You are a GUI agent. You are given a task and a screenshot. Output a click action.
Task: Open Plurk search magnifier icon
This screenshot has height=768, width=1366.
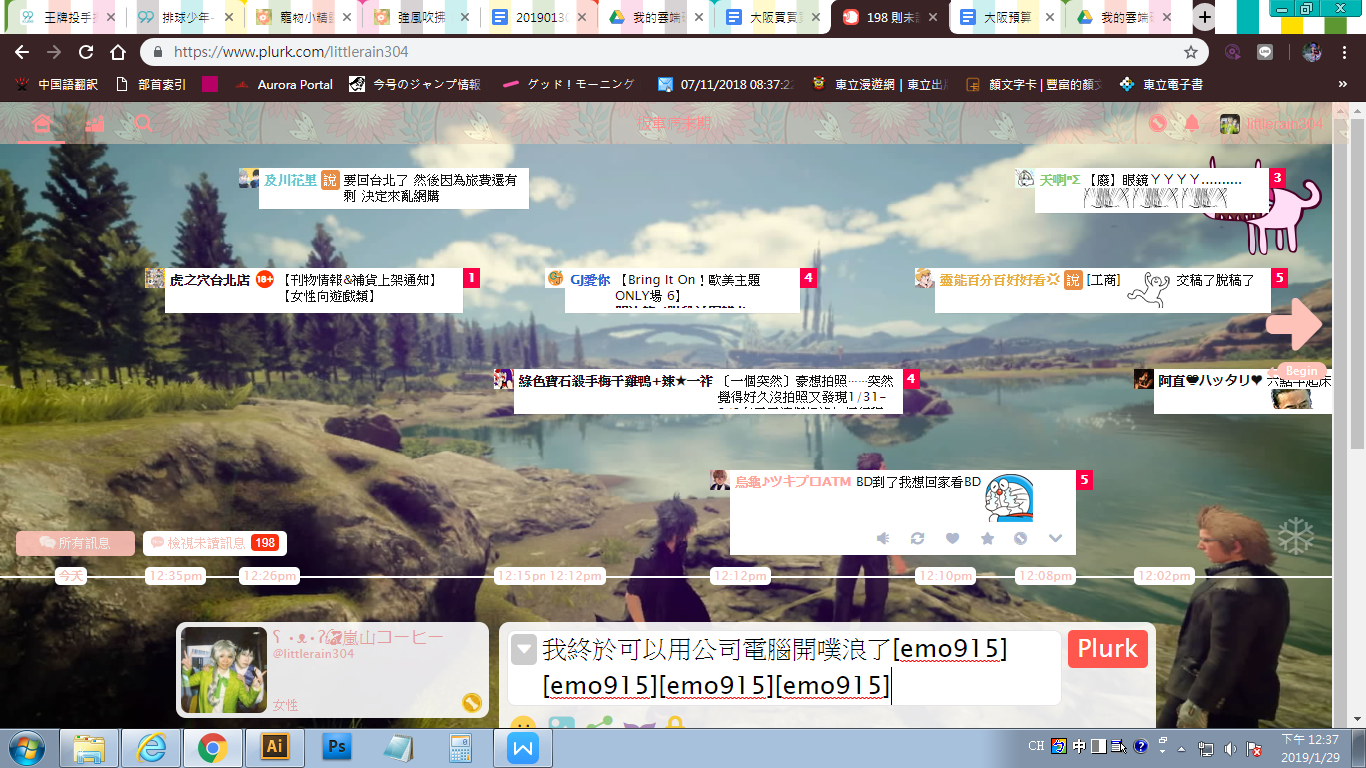pyautogui.click(x=144, y=124)
